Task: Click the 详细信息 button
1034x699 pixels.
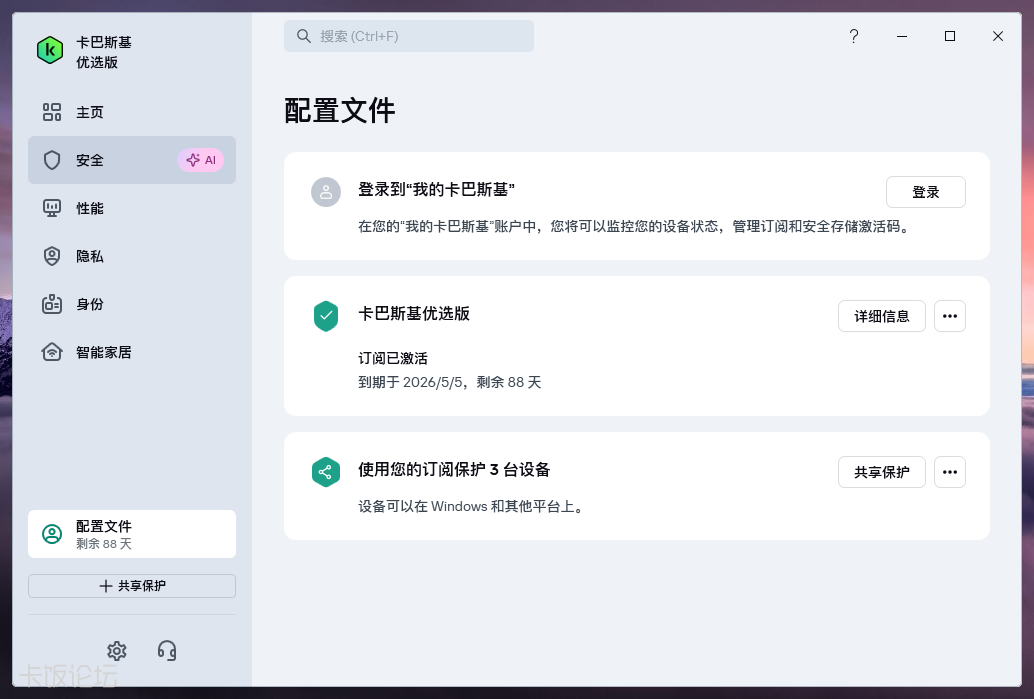Action: [881, 316]
